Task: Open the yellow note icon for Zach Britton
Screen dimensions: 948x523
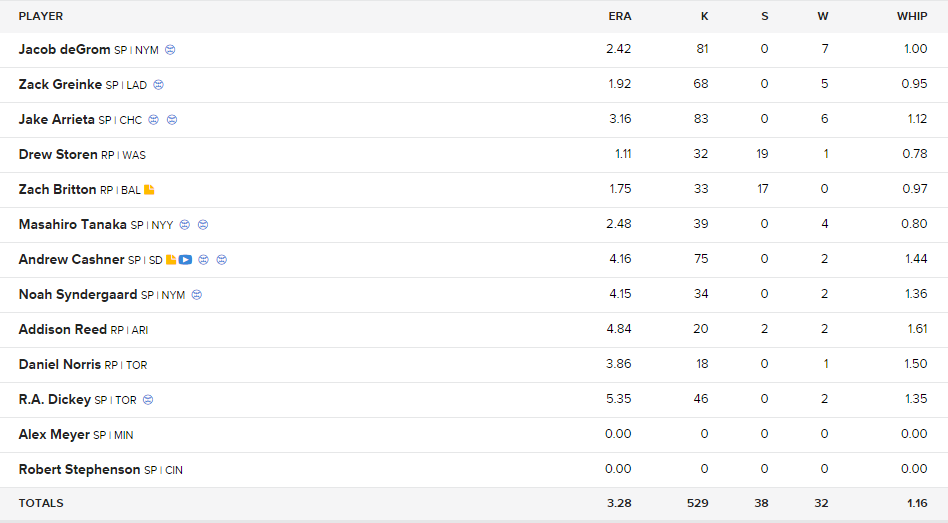Action: [x=149, y=190]
